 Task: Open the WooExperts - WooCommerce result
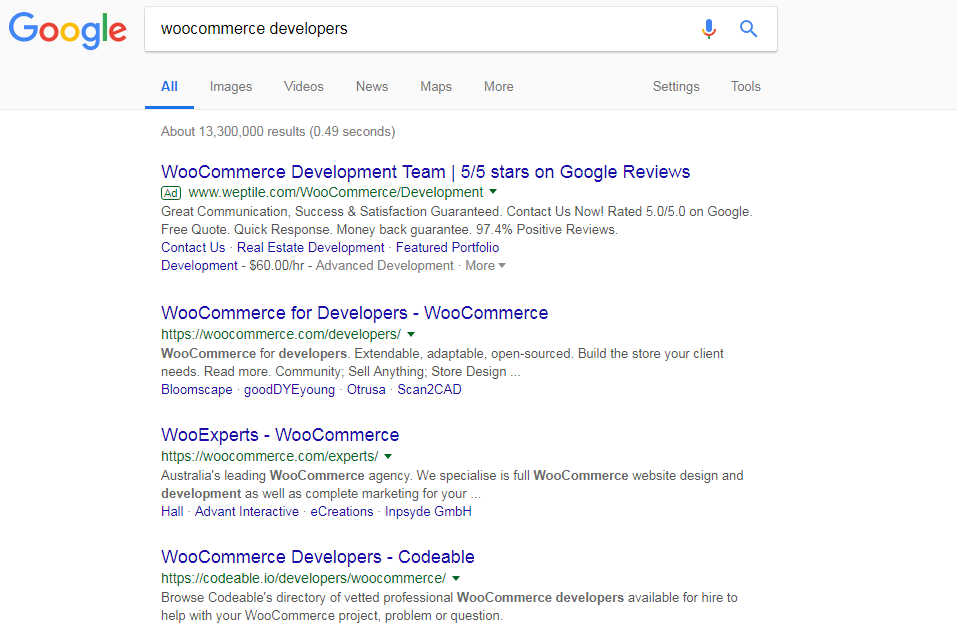click(x=280, y=435)
